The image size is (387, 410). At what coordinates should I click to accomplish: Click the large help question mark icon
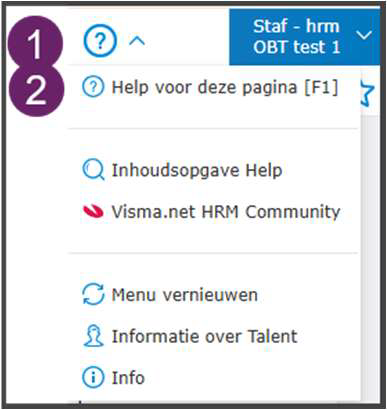(x=100, y=41)
